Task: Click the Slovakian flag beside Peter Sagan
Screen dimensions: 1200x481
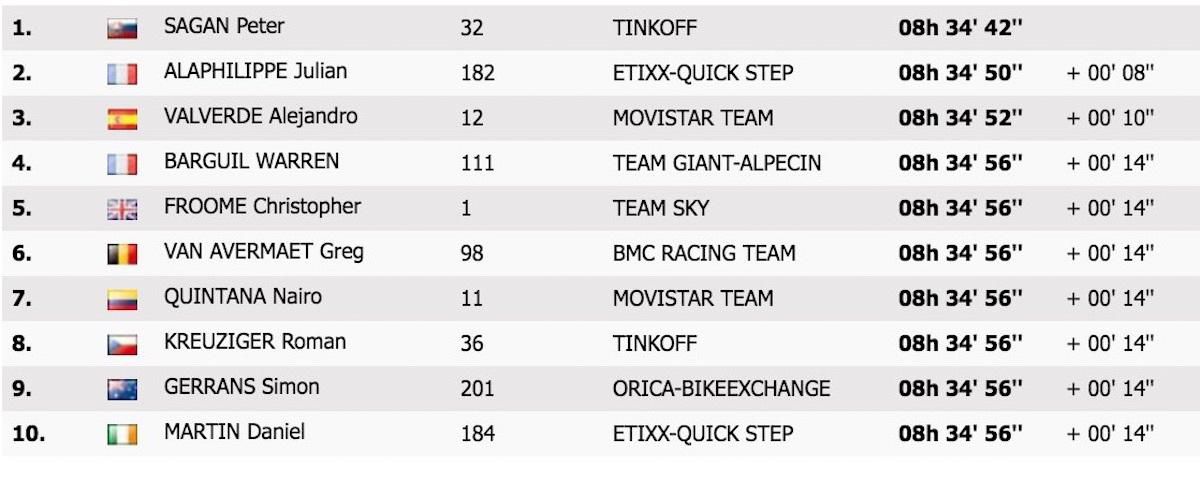Action: coord(122,30)
